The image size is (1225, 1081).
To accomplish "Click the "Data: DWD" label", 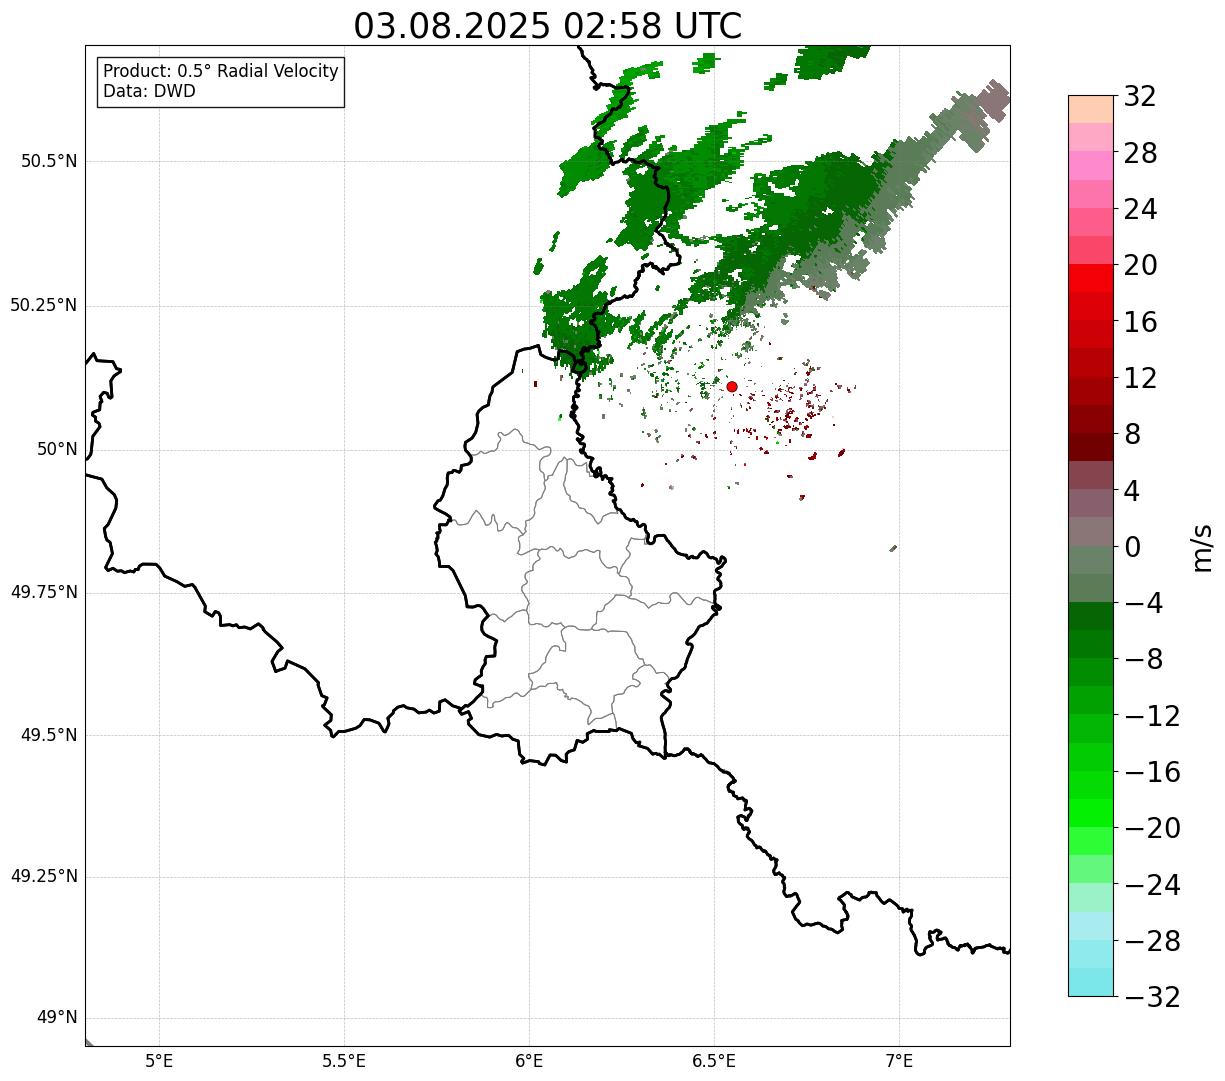I will click(150, 91).
